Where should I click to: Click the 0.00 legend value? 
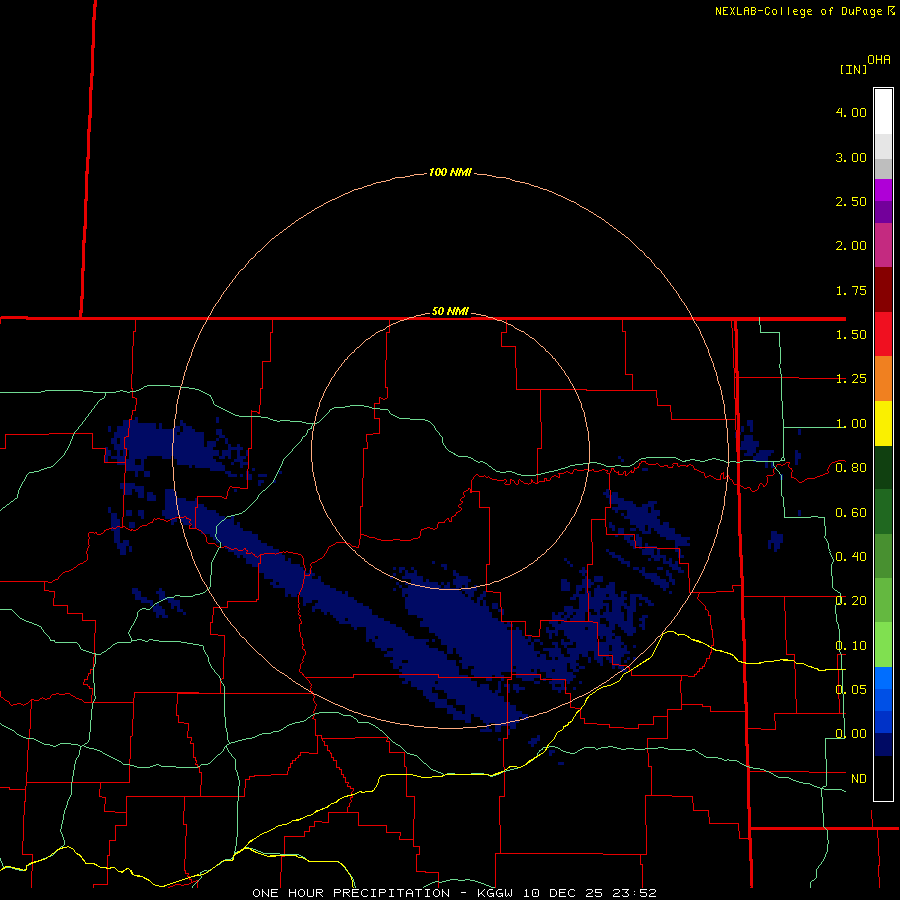851,734
